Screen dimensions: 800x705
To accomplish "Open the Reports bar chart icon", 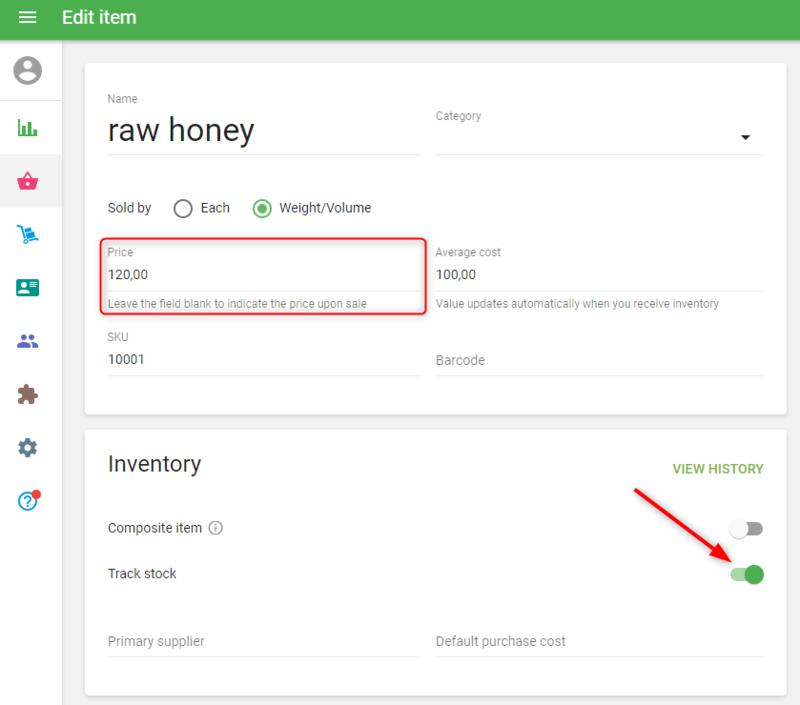I will point(28,128).
